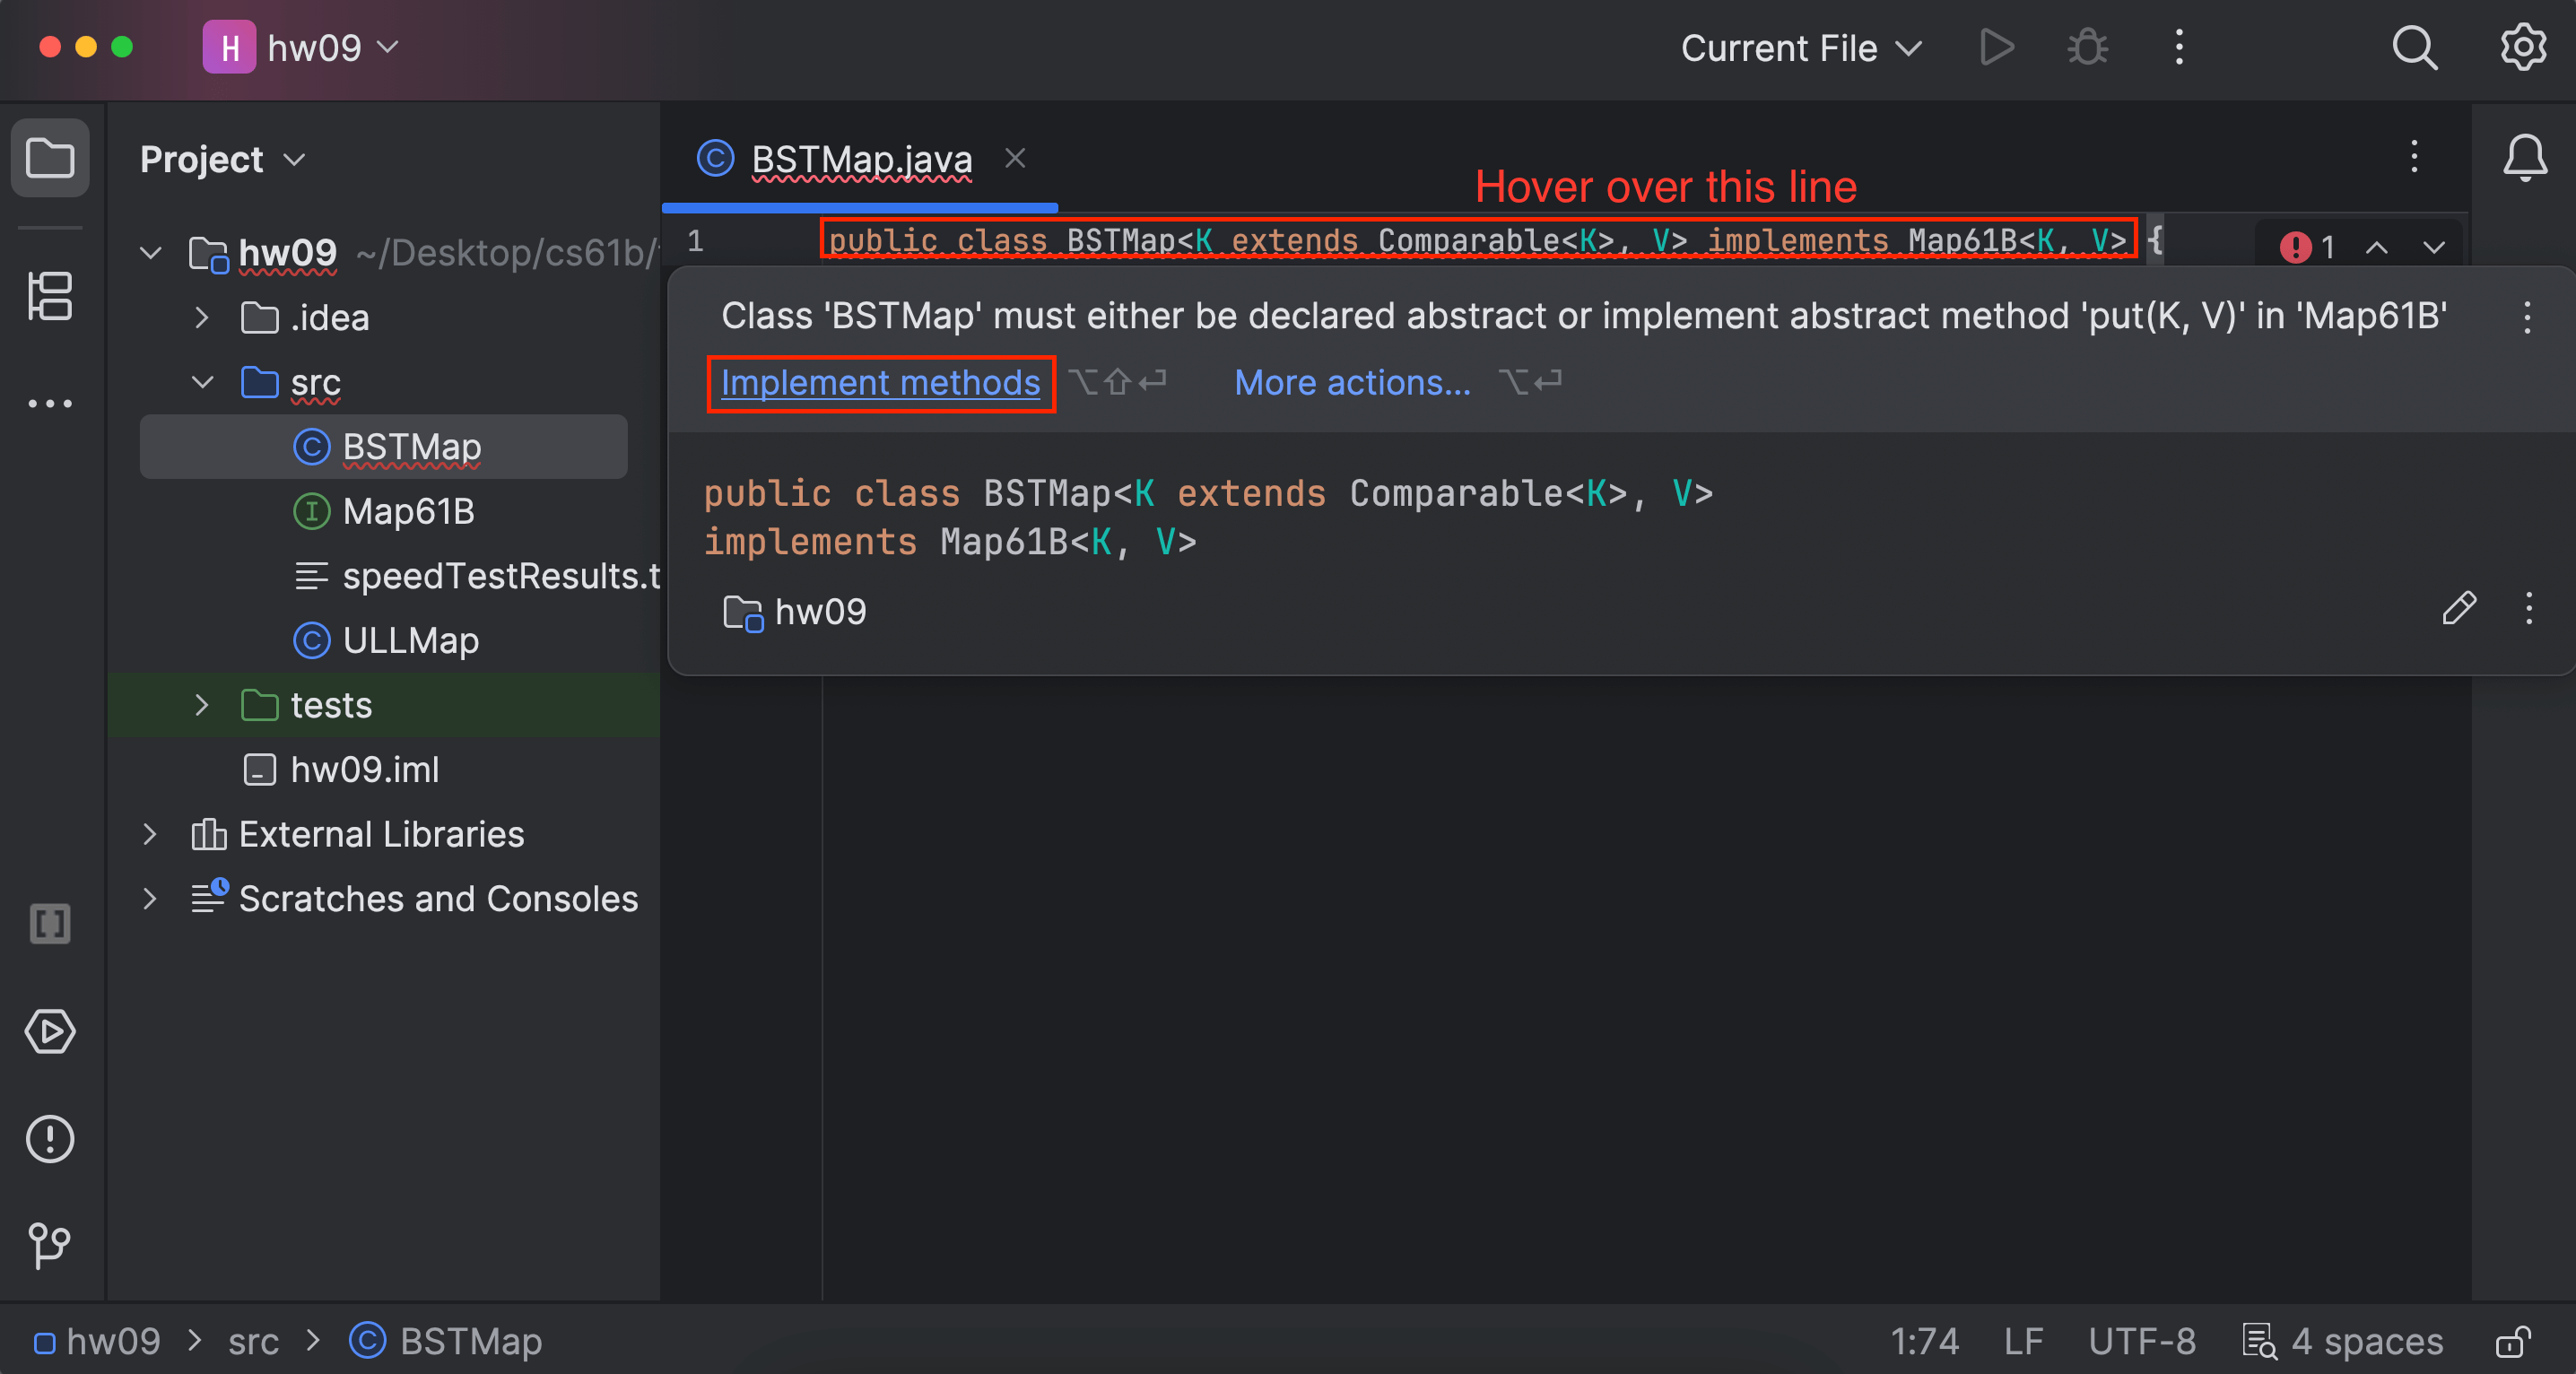
Task: Expand External Libraries
Action: (150, 834)
